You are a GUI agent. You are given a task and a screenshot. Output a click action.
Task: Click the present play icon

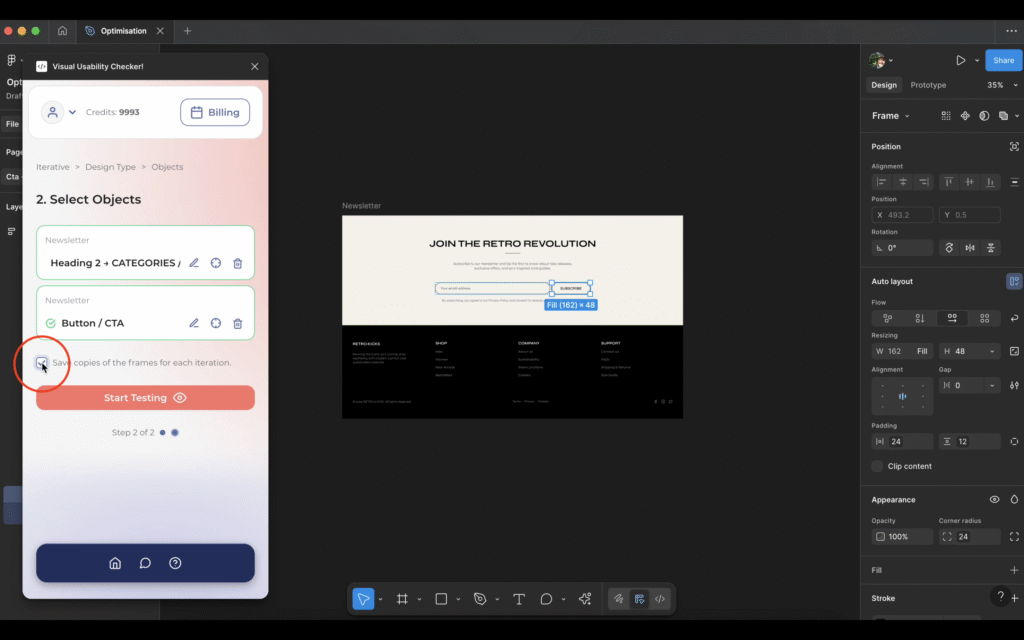[960, 60]
